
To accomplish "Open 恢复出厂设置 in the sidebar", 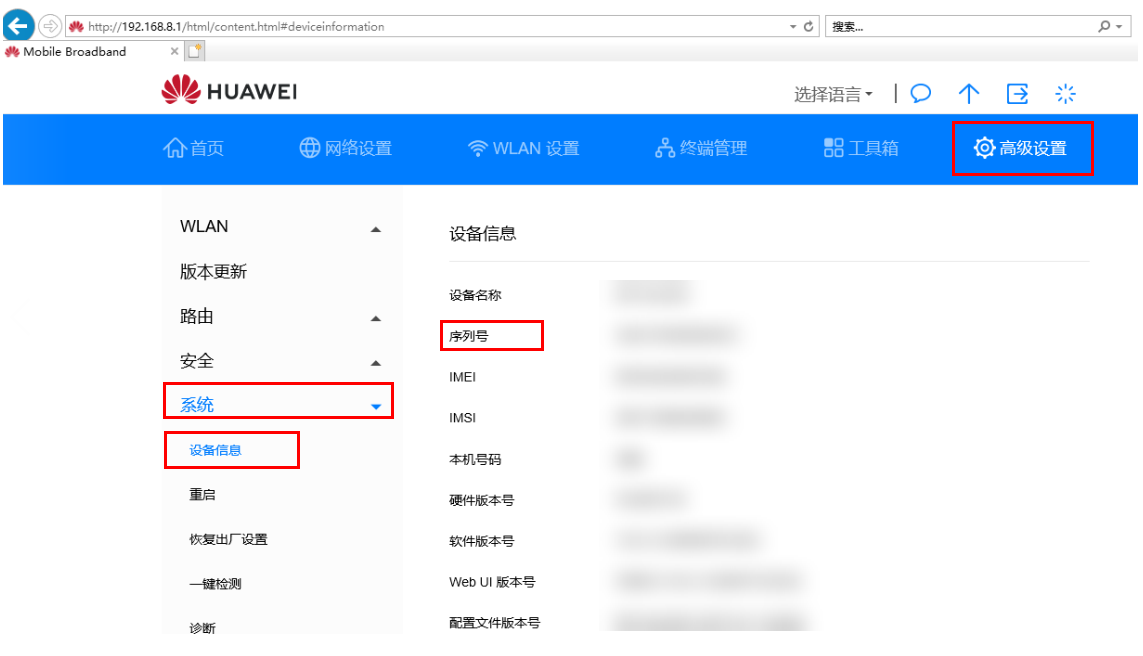I will (x=228, y=539).
